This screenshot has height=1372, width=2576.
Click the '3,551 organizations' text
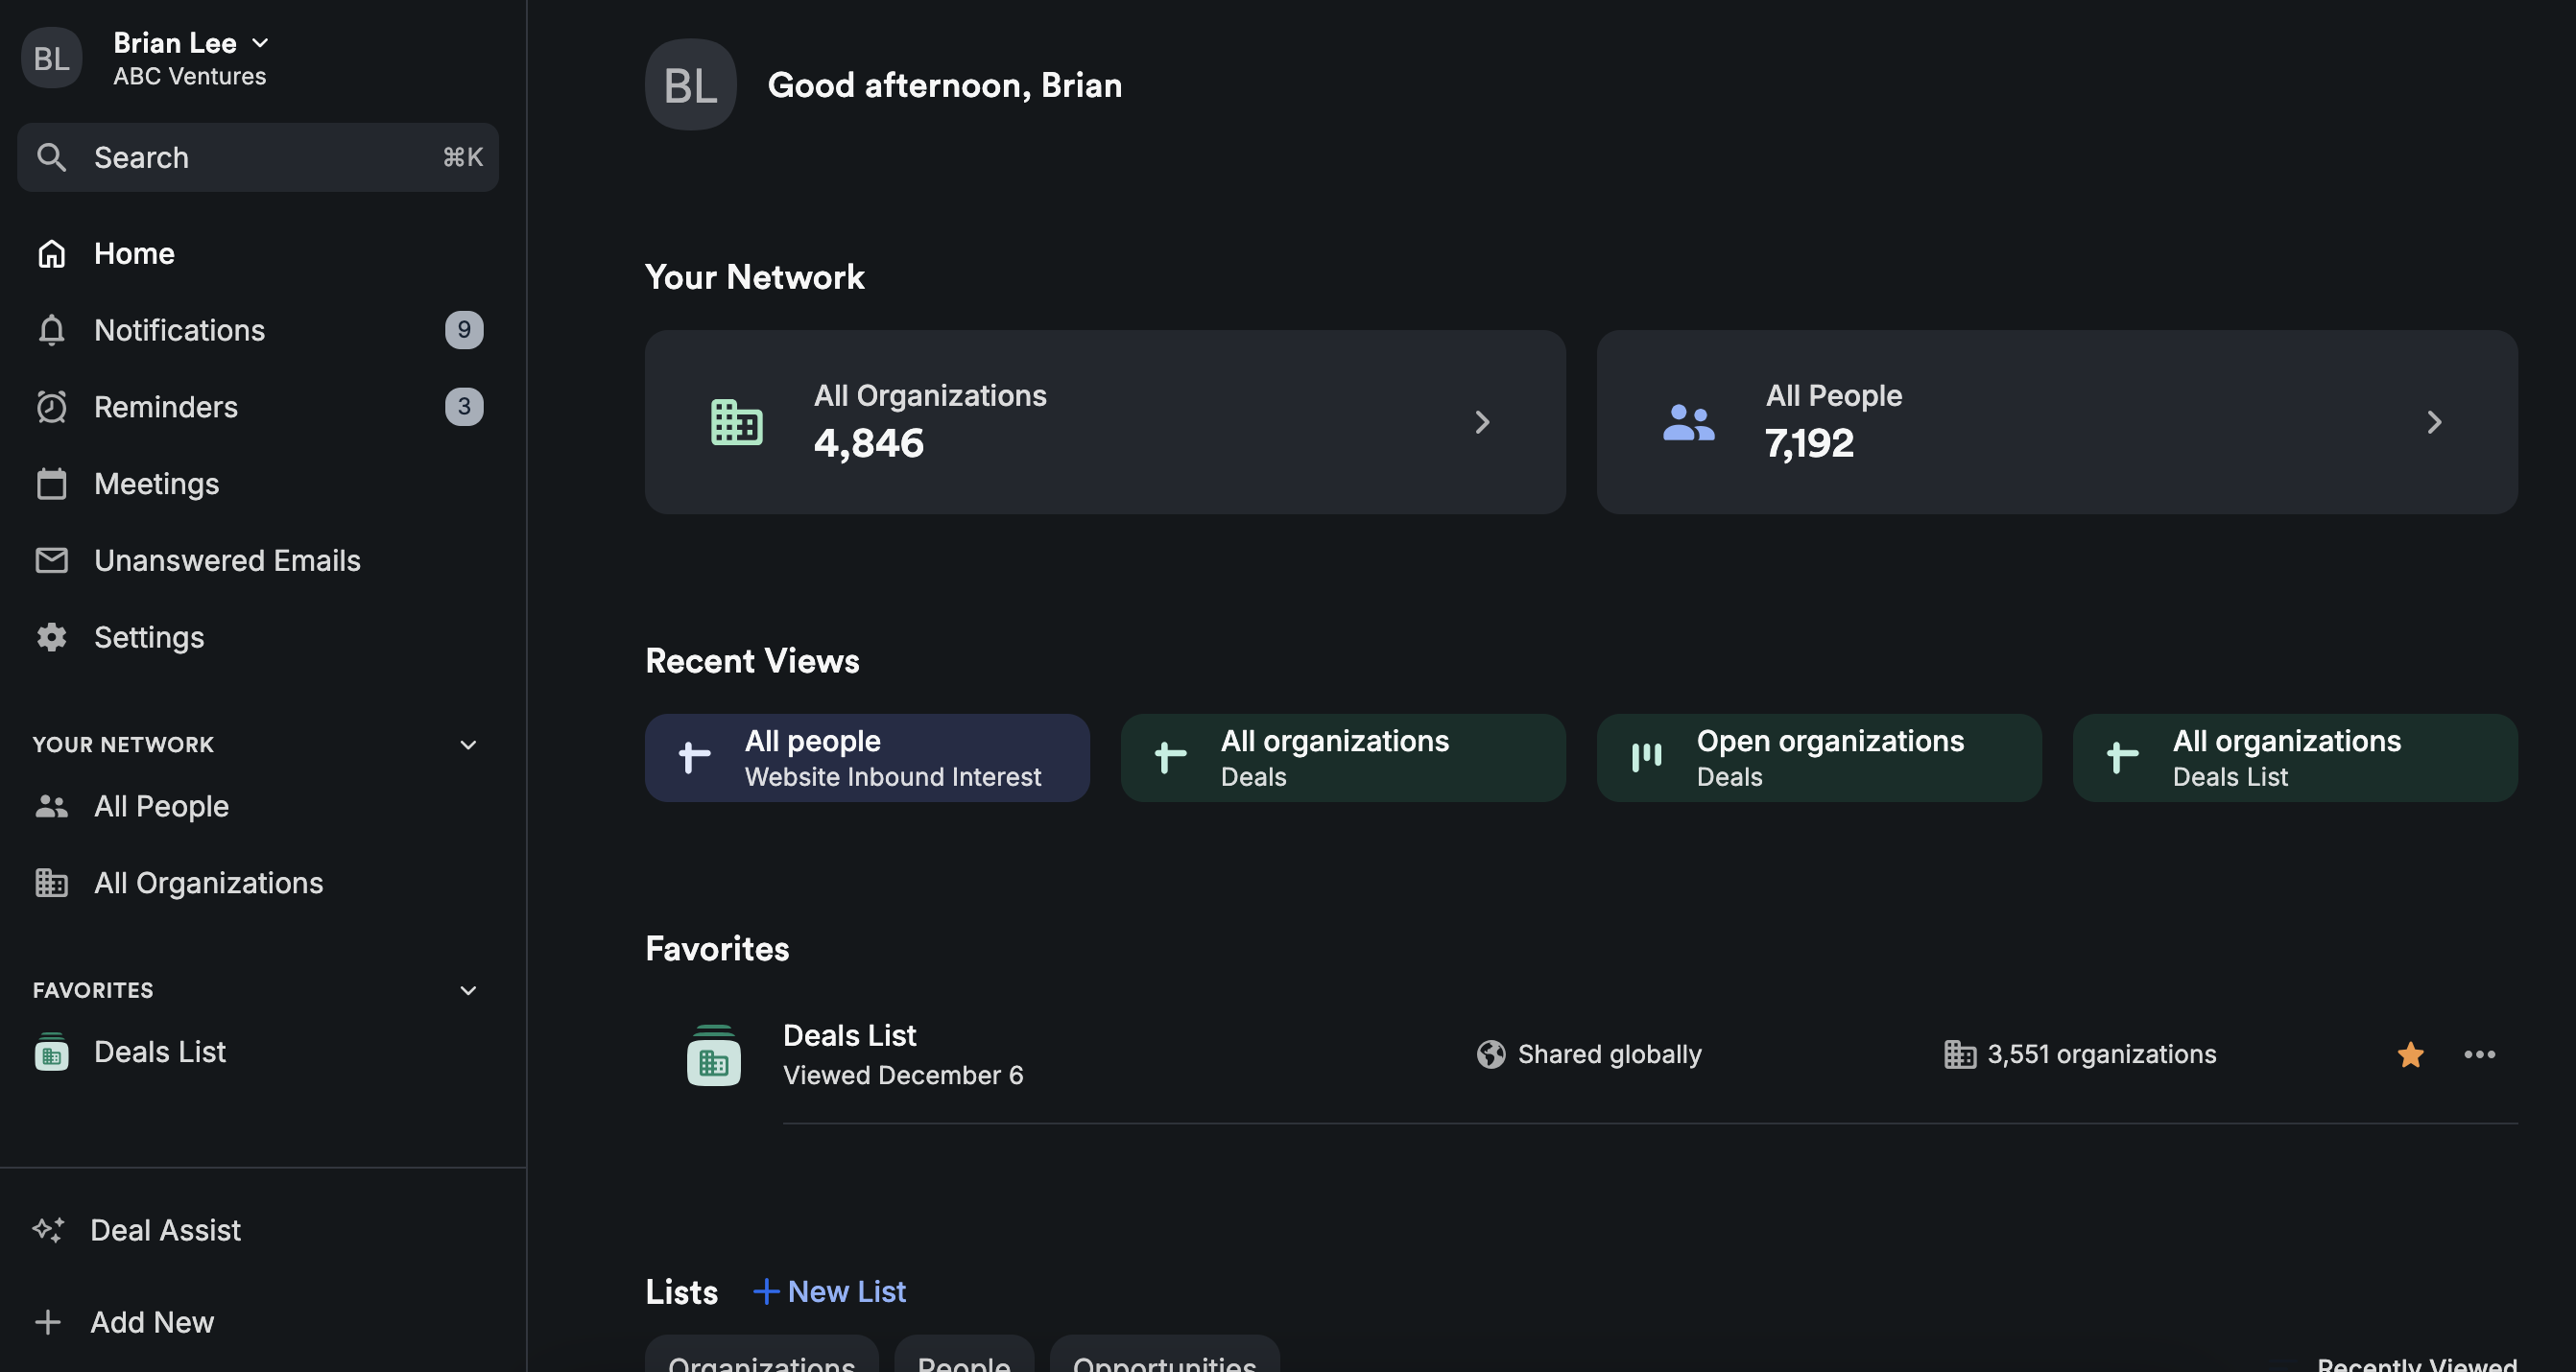click(x=2102, y=1055)
